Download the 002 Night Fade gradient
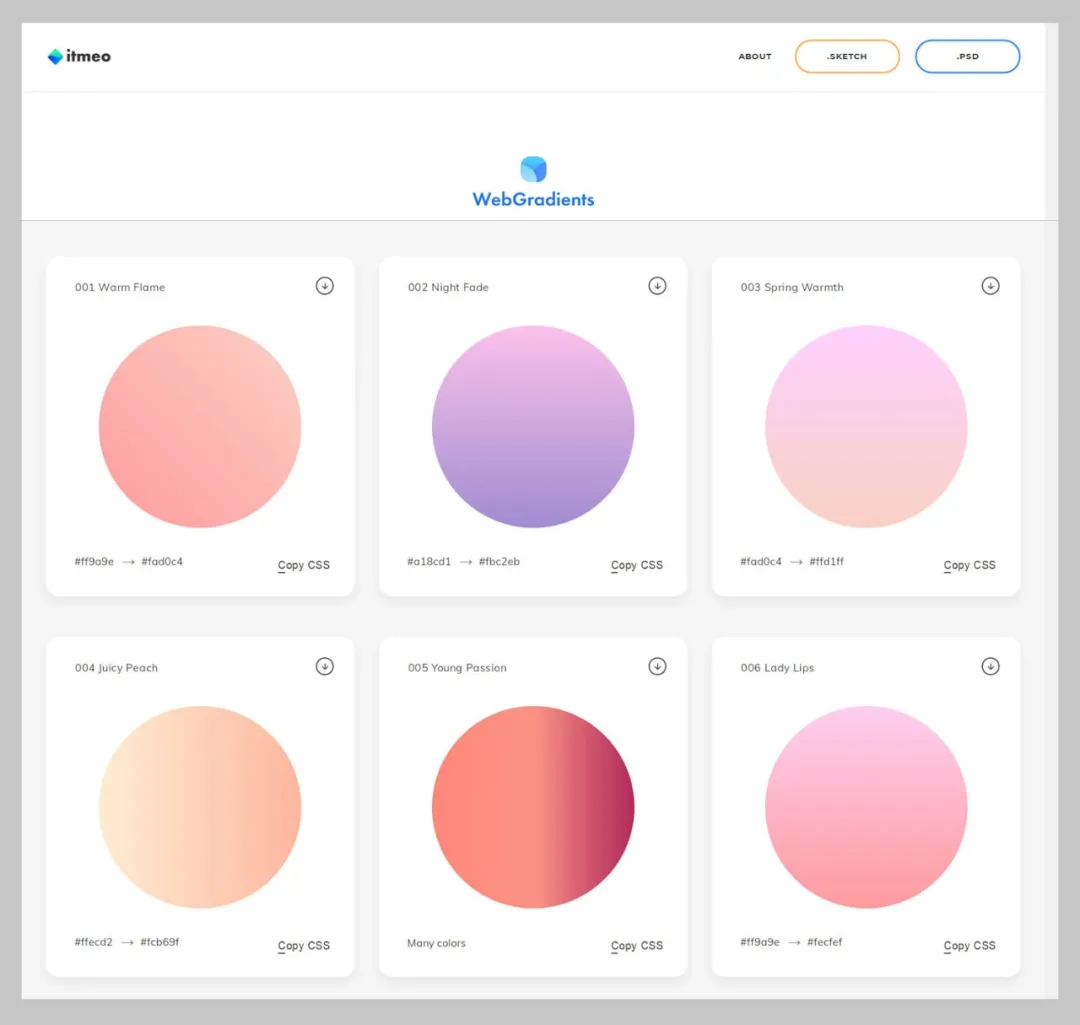Viewport: 1080px width, 1025px height. (657, 286)
